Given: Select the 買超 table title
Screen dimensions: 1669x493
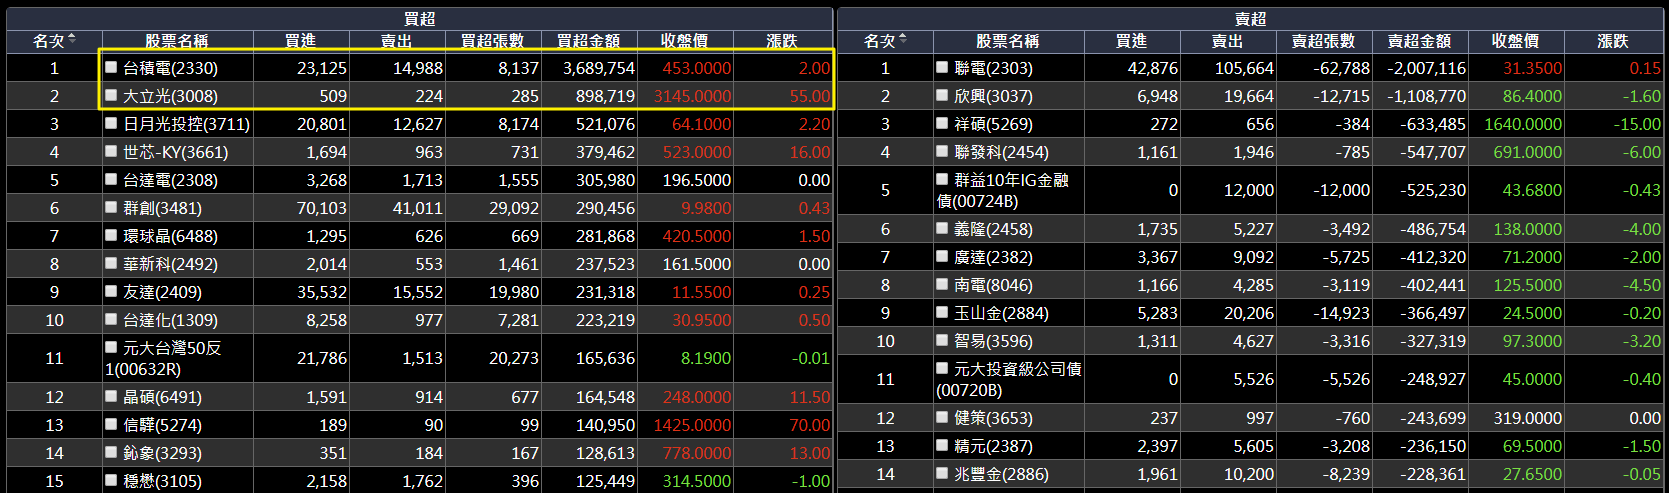Looking at the screenshot, I should 419,19.
